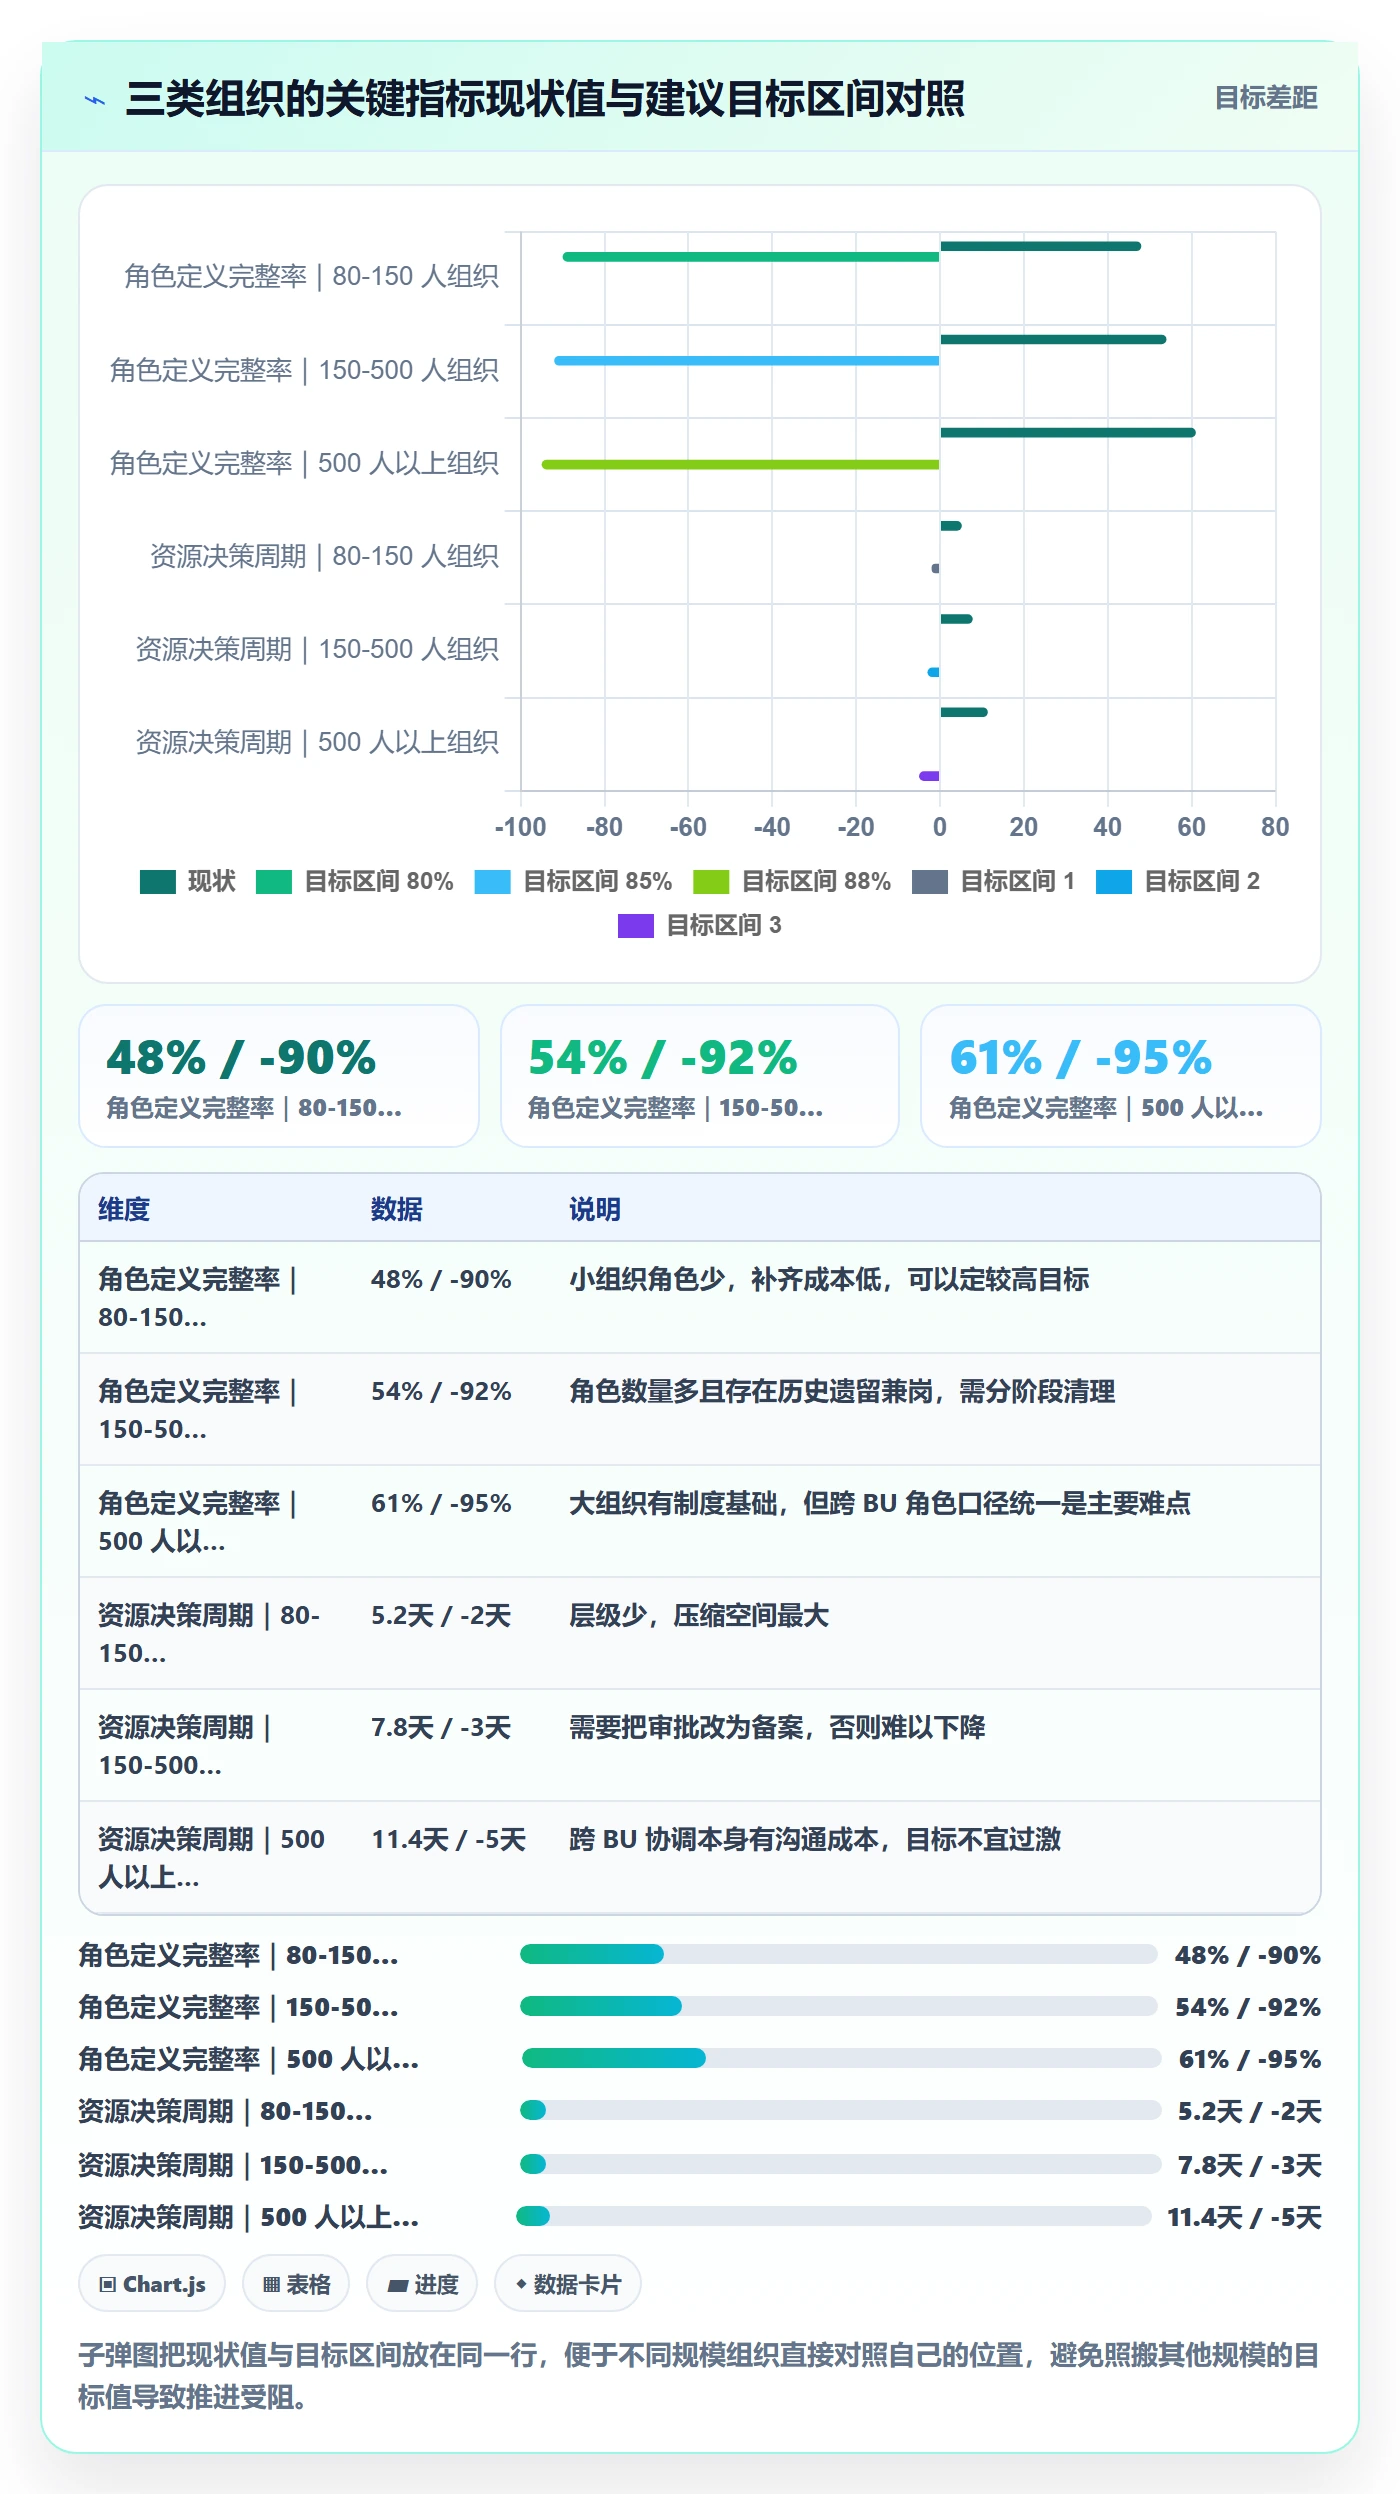Click chart axis label 角色定义完整率 | 80-150 人组织
The width and height of the screenshot is (1400, 2494).
pyautogui.click(x=311, y=276)
